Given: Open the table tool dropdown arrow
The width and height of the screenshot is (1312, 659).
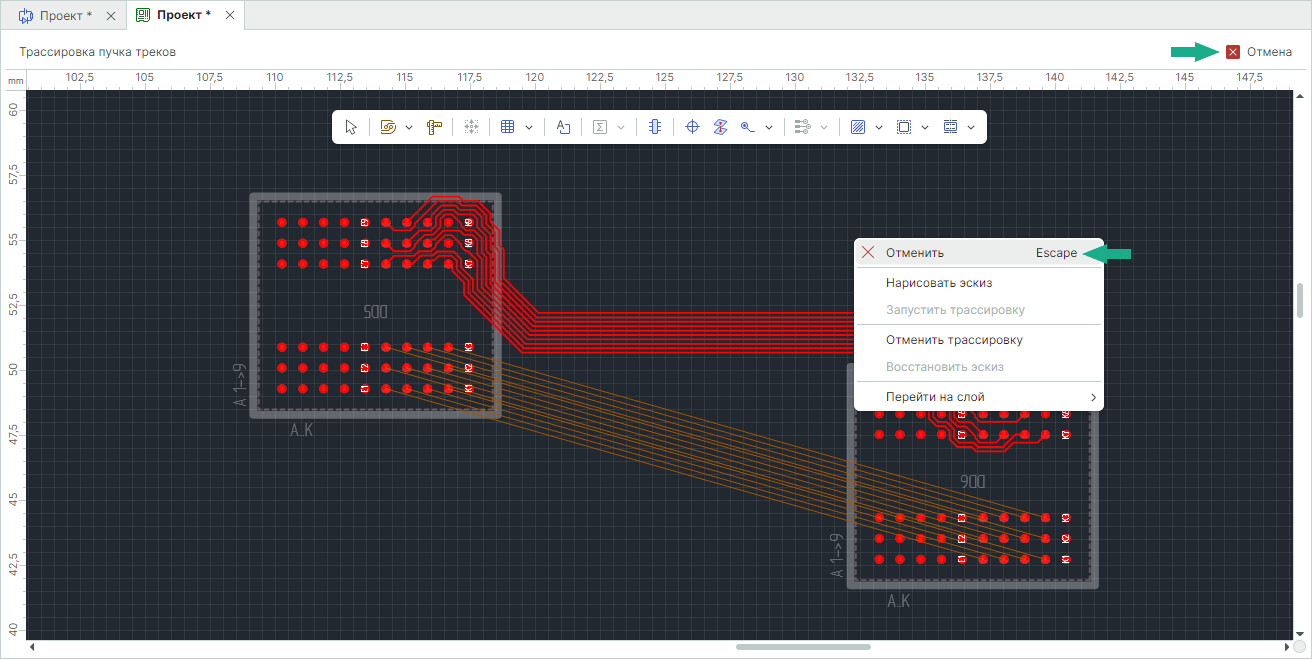Looking at the screenshot, I should [529, 127].
